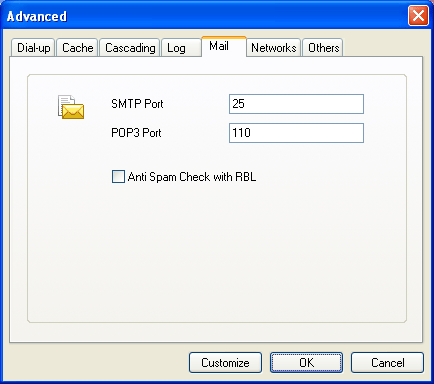Show the Networks tab

274,48
